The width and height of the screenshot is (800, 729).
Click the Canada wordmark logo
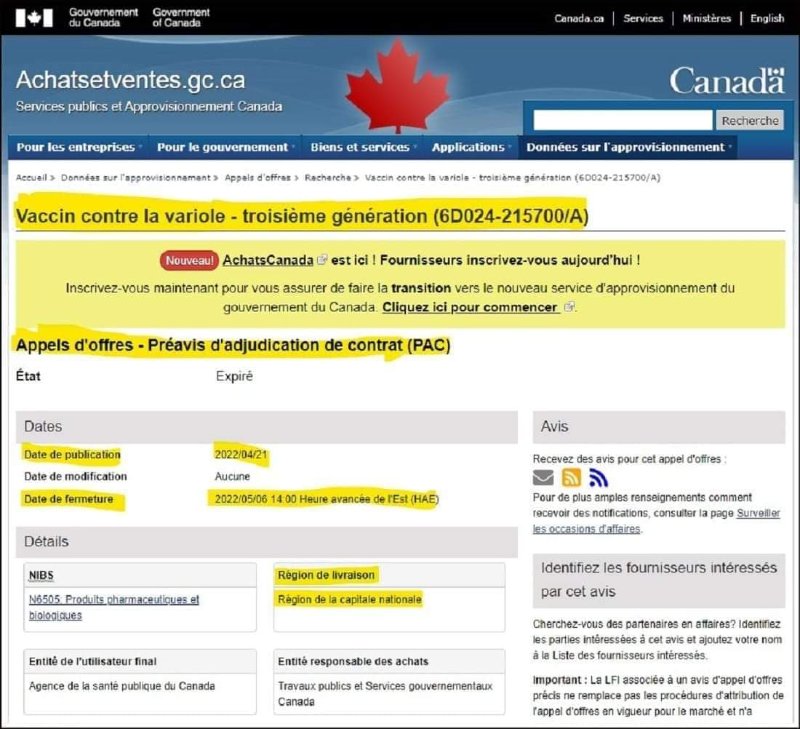pyautogui.click(x=727, y=81)
